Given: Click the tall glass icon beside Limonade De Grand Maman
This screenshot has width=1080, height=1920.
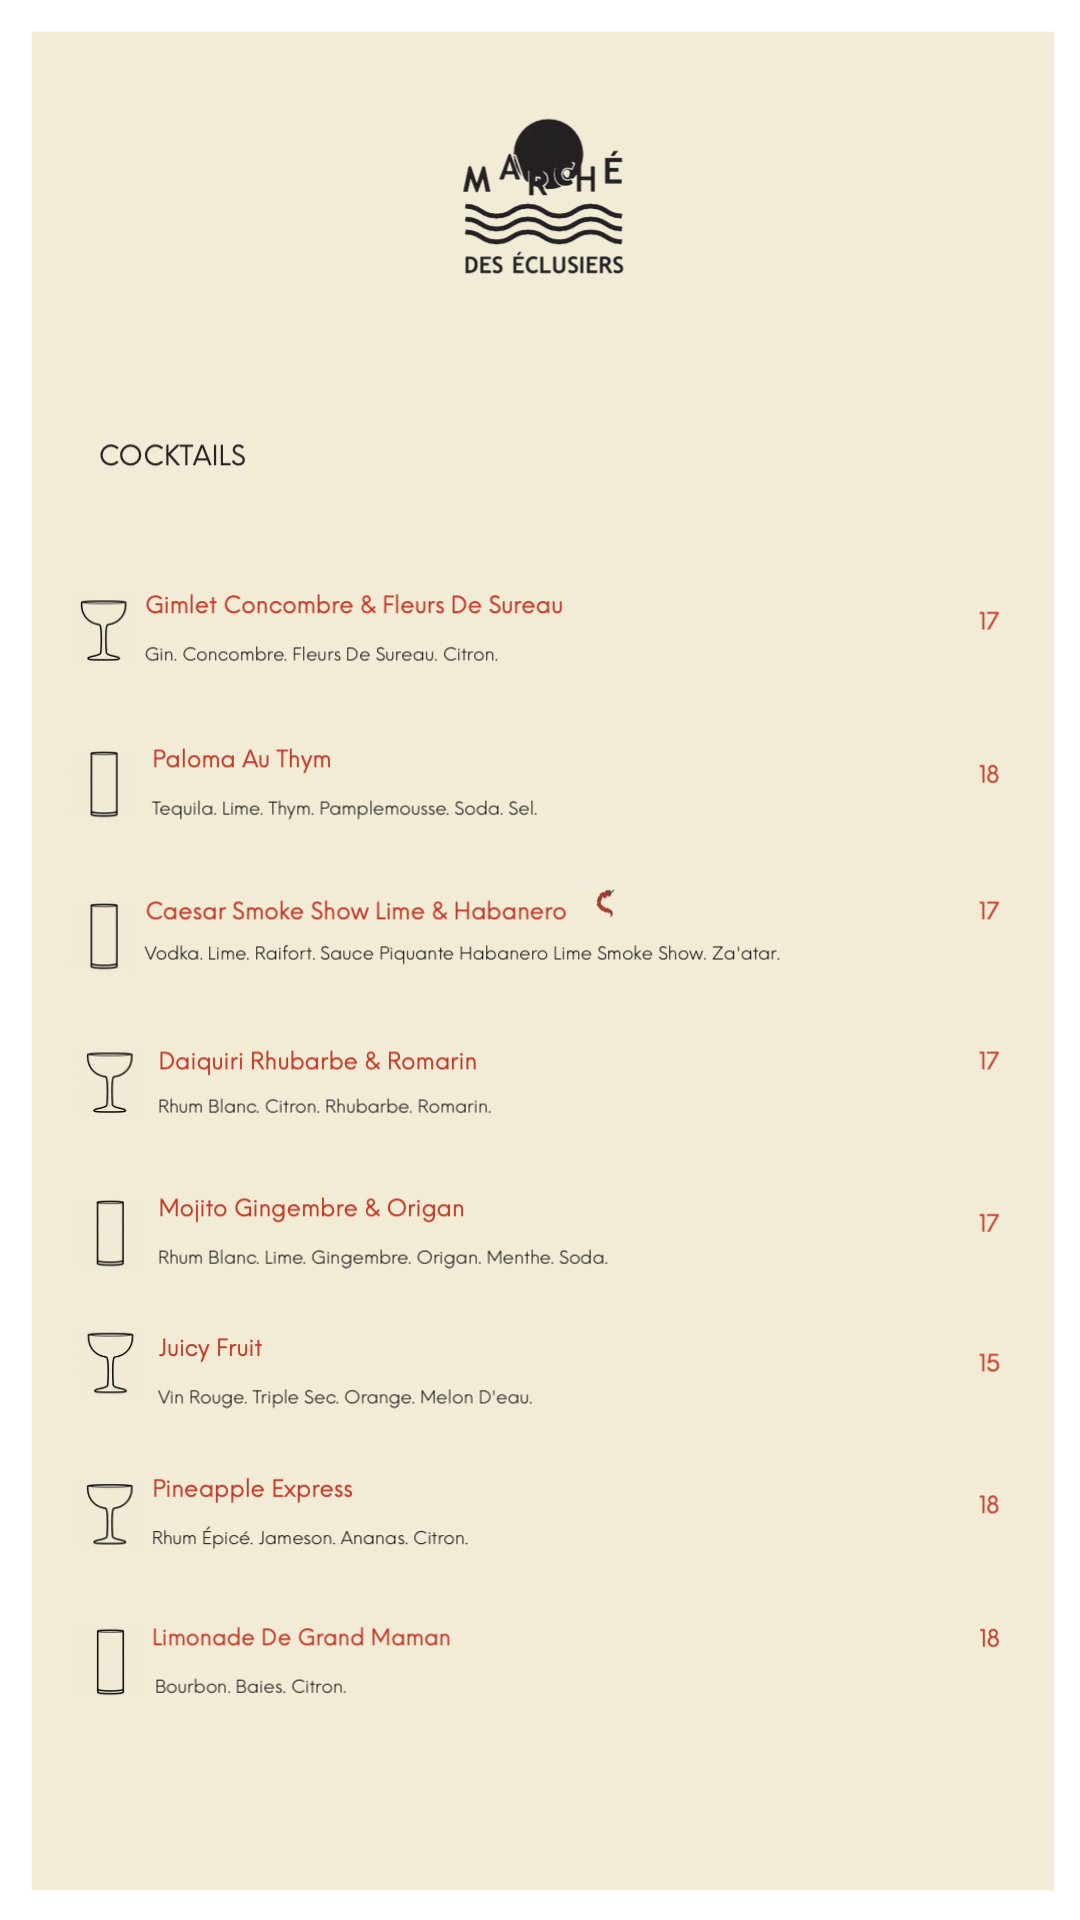Looking at the screenshot, I should point(110,1662).
